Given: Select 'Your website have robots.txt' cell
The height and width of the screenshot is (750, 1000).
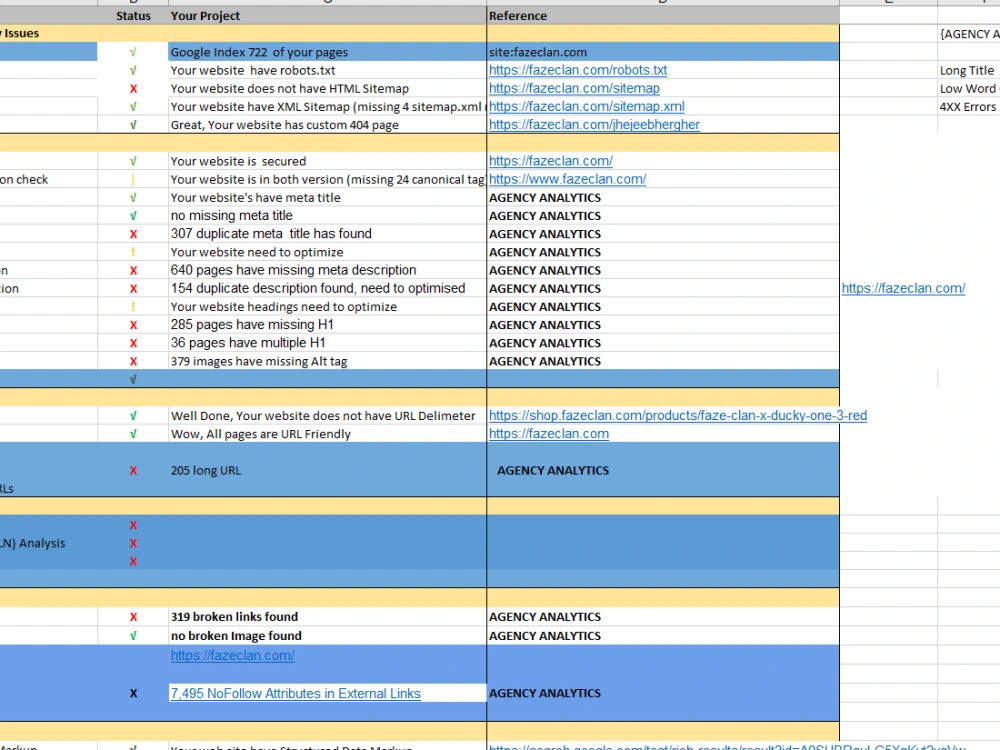Looking at the screenshot, I should [327, 70].
